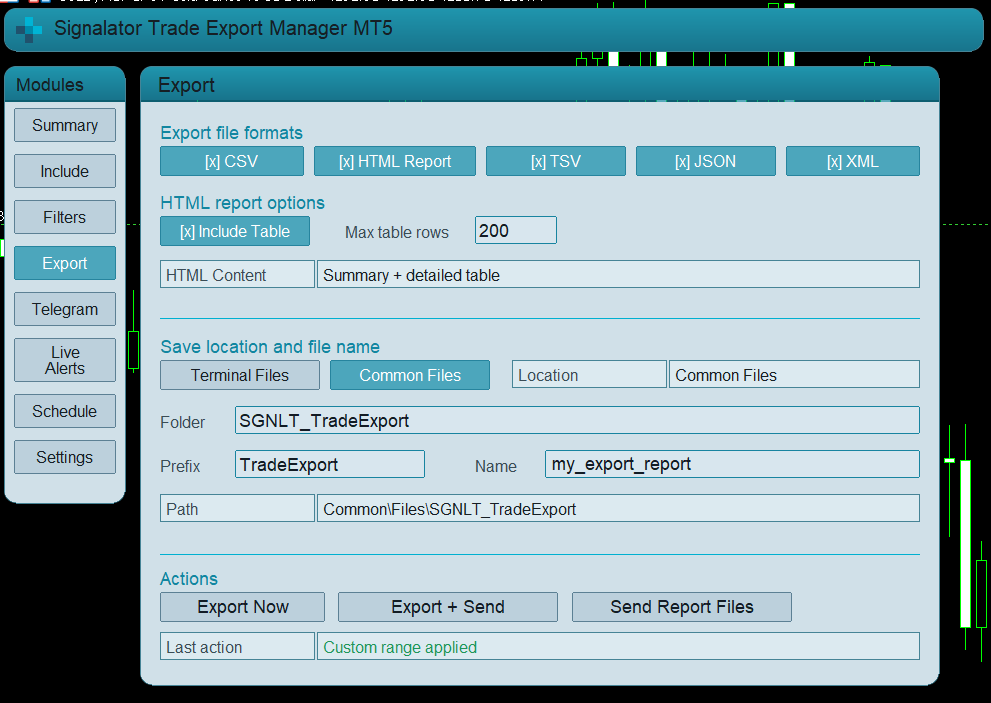Screen dimensions: 991x703
Task: Go to the Live Alerts module
Action: pos(65,360)
